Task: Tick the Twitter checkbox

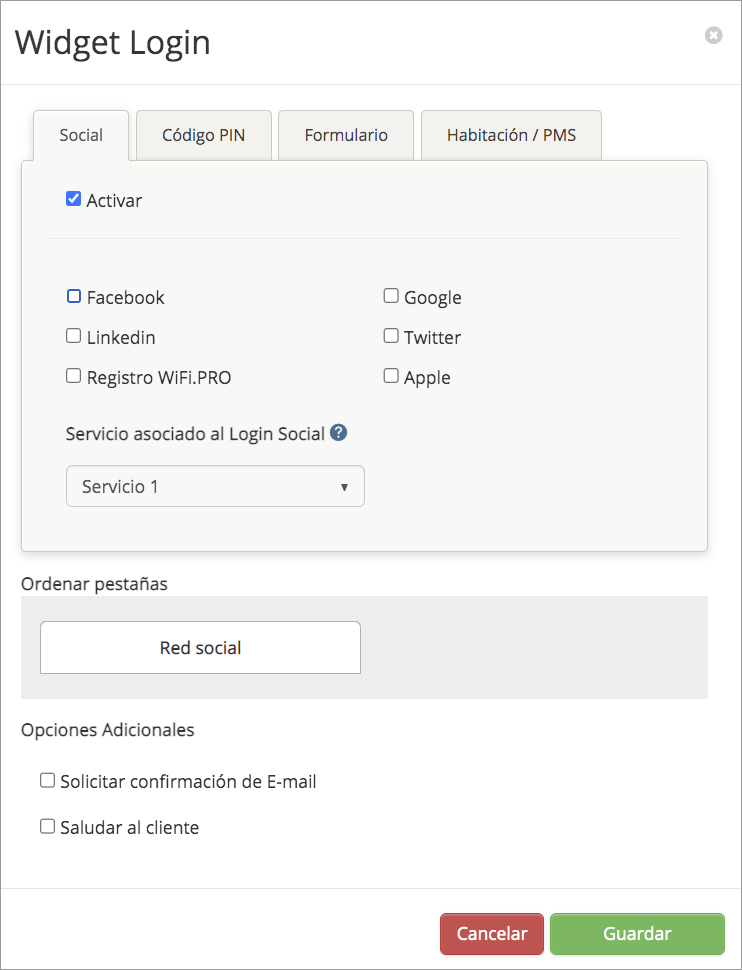Action: click(391, 336)
